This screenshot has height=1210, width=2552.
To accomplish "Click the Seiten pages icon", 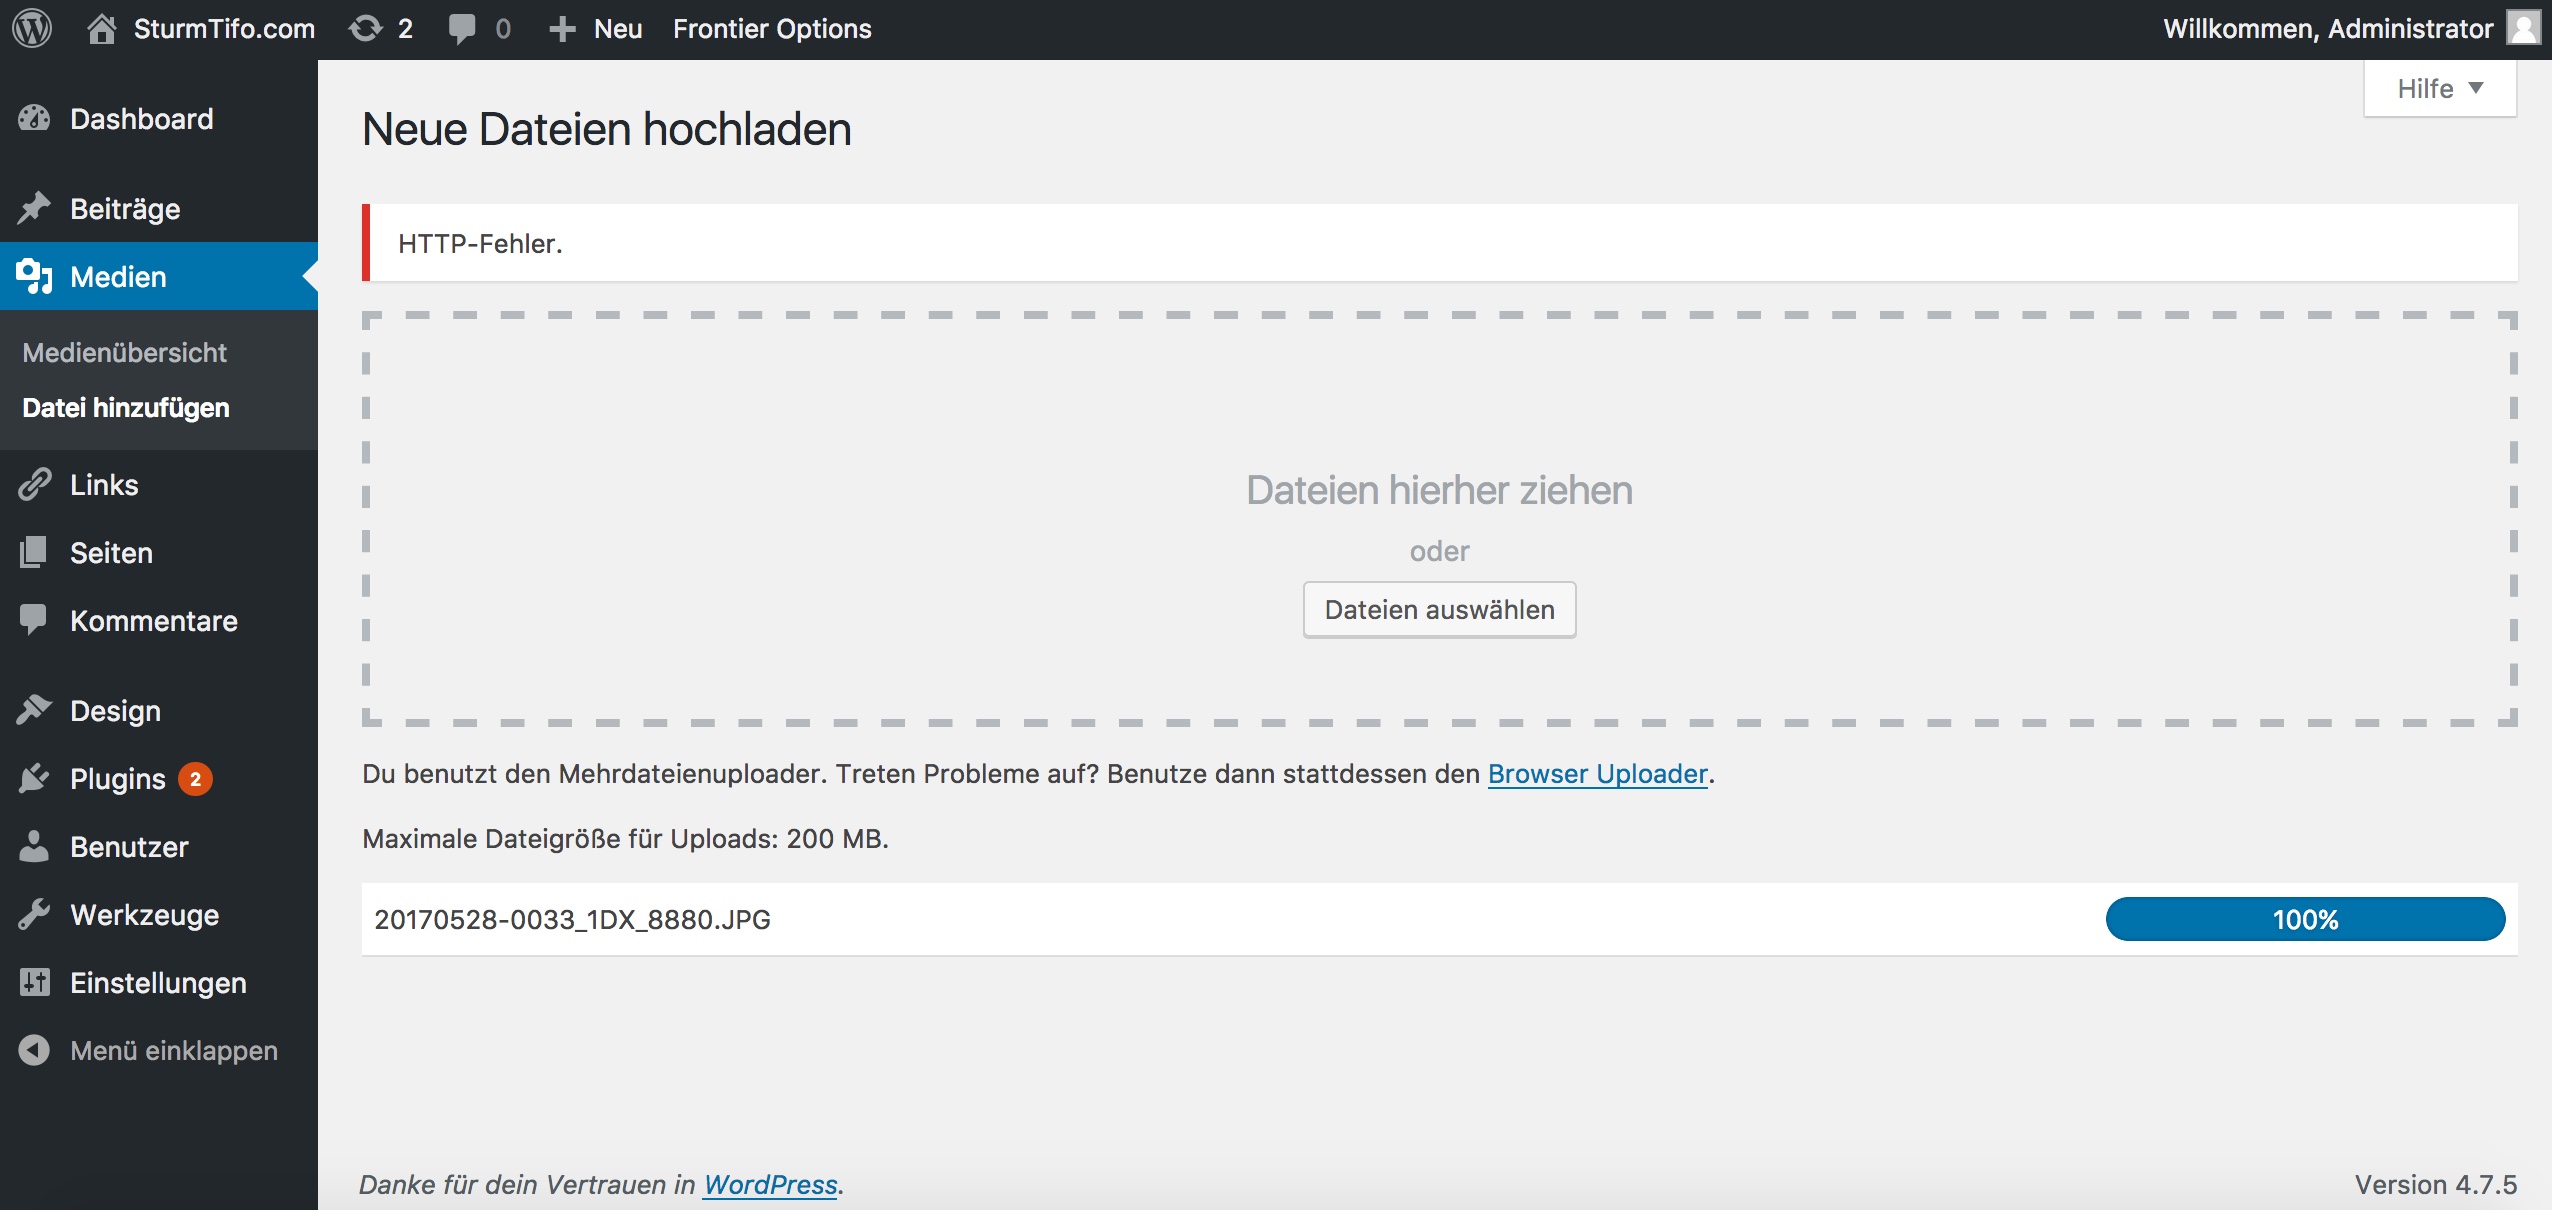I will click(x=34, y=552).
